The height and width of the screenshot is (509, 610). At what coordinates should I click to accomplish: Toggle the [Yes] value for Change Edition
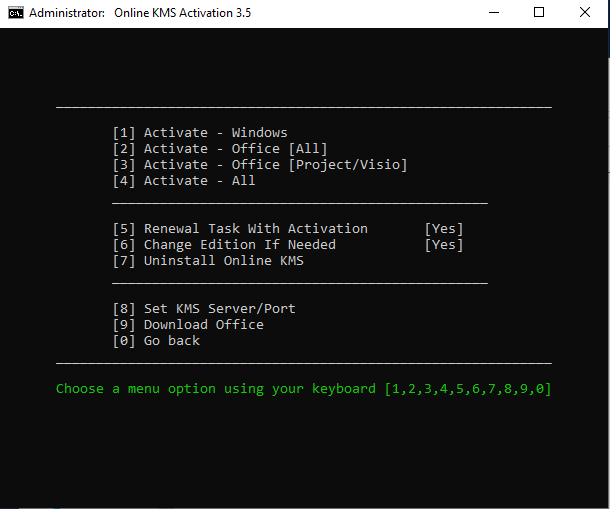(444, 245)
